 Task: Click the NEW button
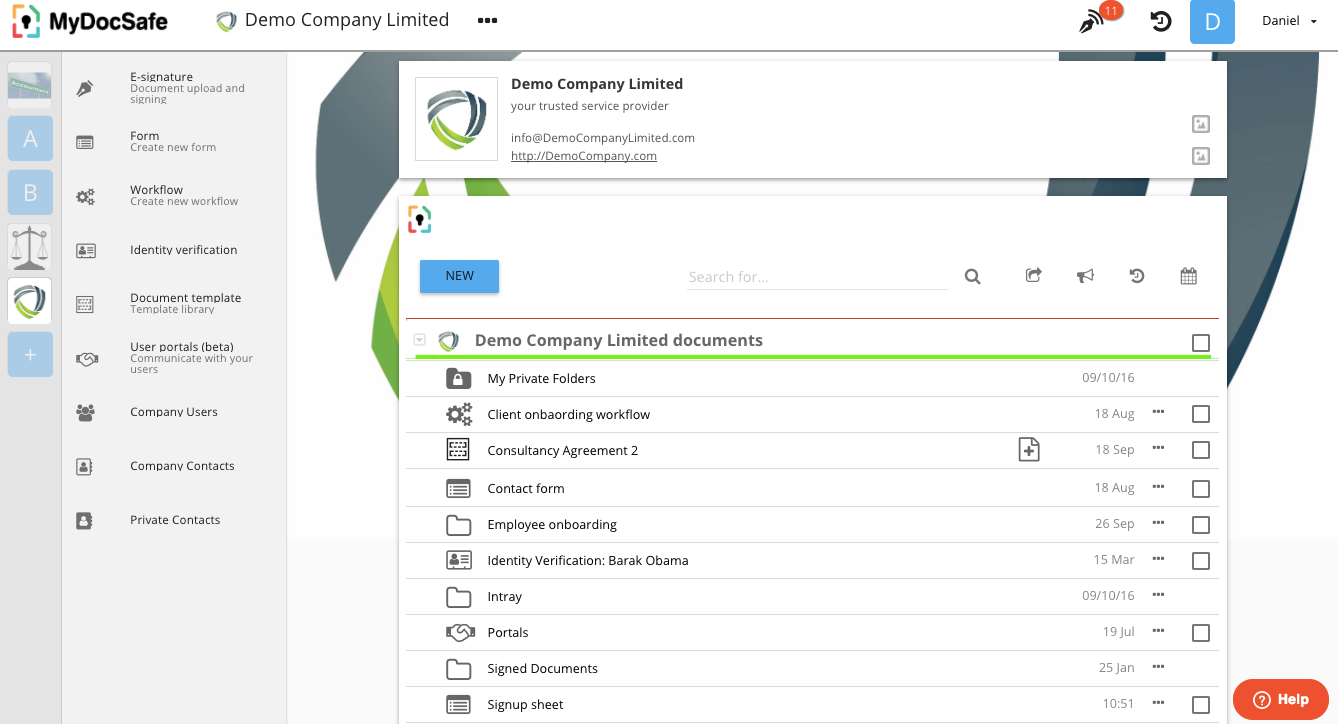pyautogui.click(x=459, y=276)
